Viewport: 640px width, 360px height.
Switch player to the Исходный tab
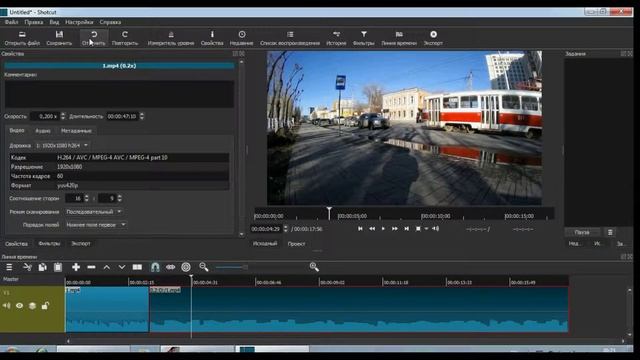coord(265,244)
